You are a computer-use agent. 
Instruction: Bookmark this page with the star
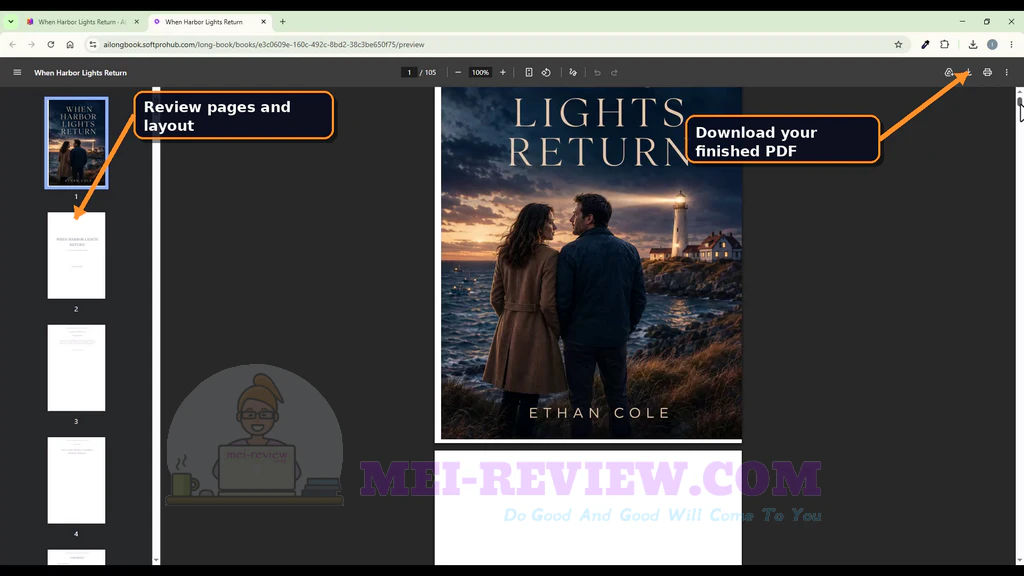tap(899, 44)
